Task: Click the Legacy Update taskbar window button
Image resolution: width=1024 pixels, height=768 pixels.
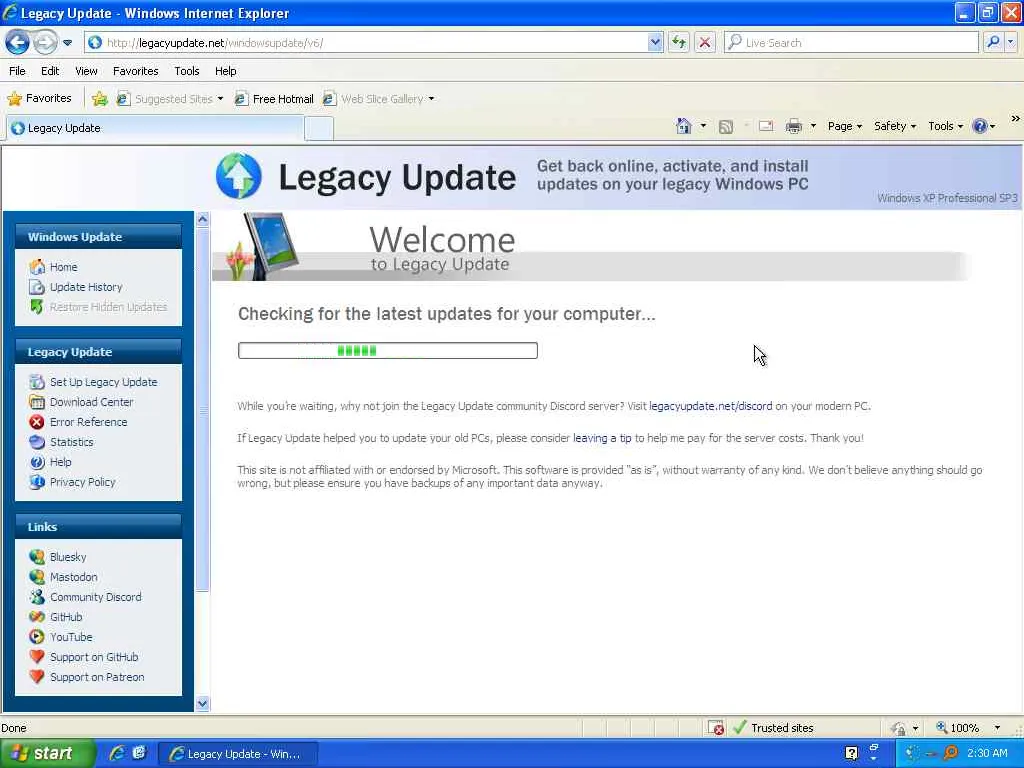Action: [239, 754]
